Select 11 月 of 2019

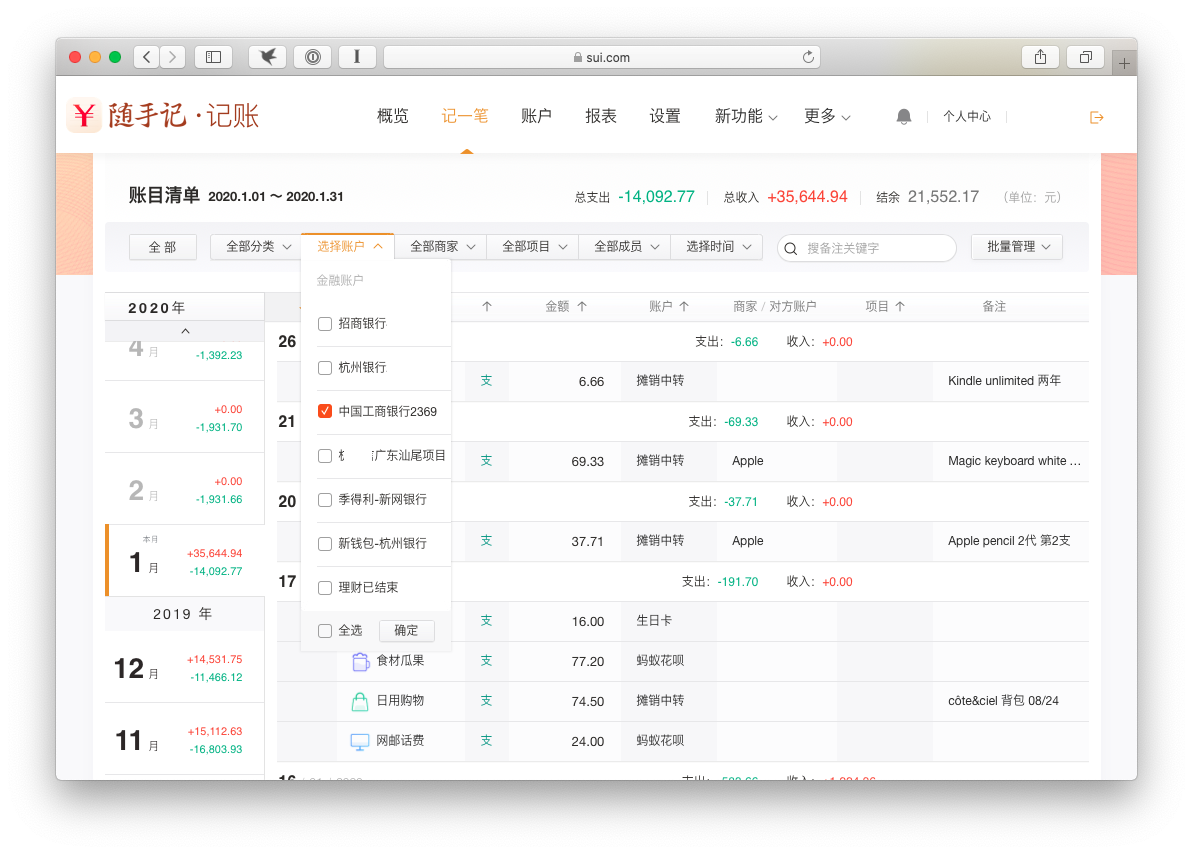tap(185, 740)
